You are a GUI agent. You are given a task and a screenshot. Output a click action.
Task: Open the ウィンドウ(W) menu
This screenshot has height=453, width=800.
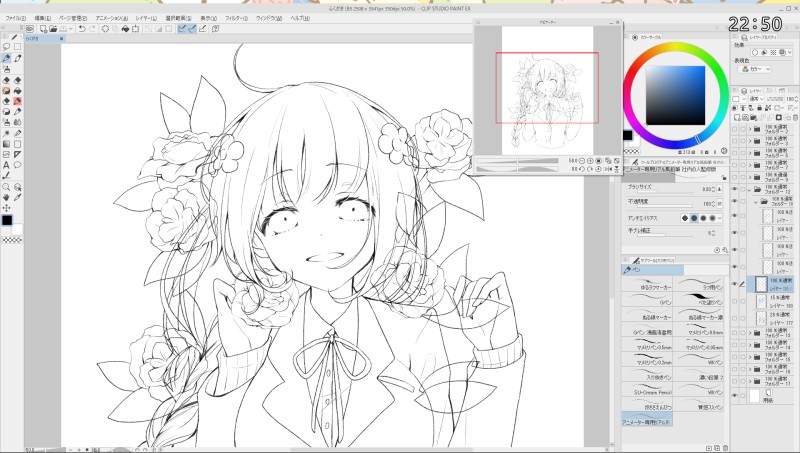[x=269, y=18]
